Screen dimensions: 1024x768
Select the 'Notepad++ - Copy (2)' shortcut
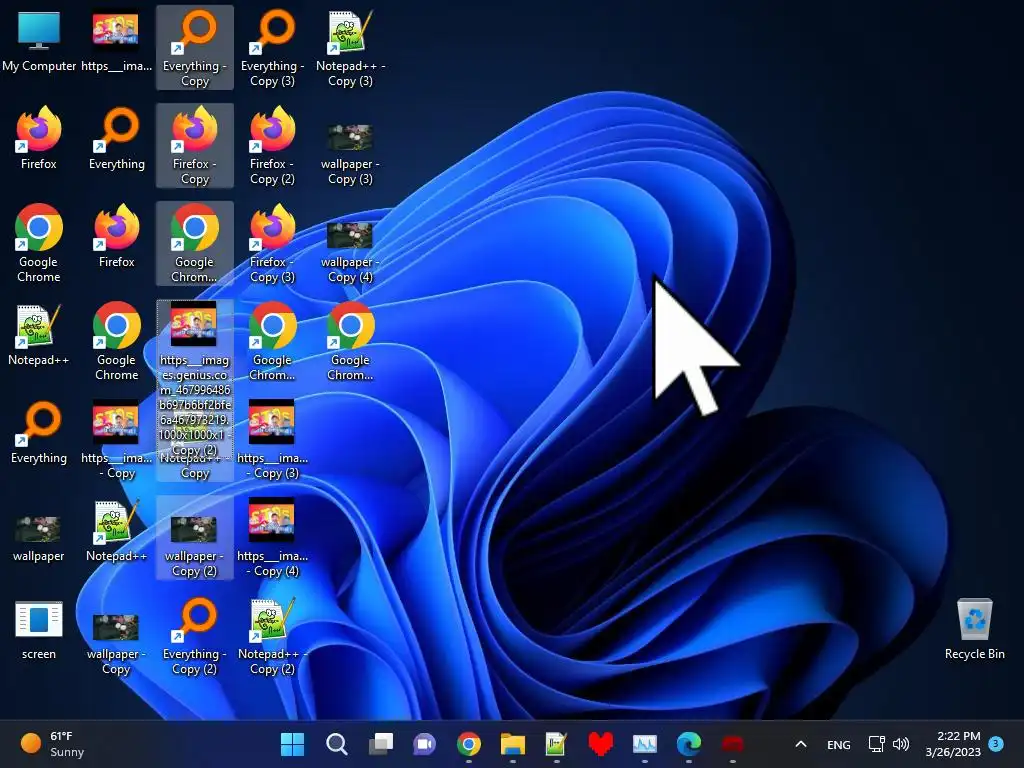(272, 635)
